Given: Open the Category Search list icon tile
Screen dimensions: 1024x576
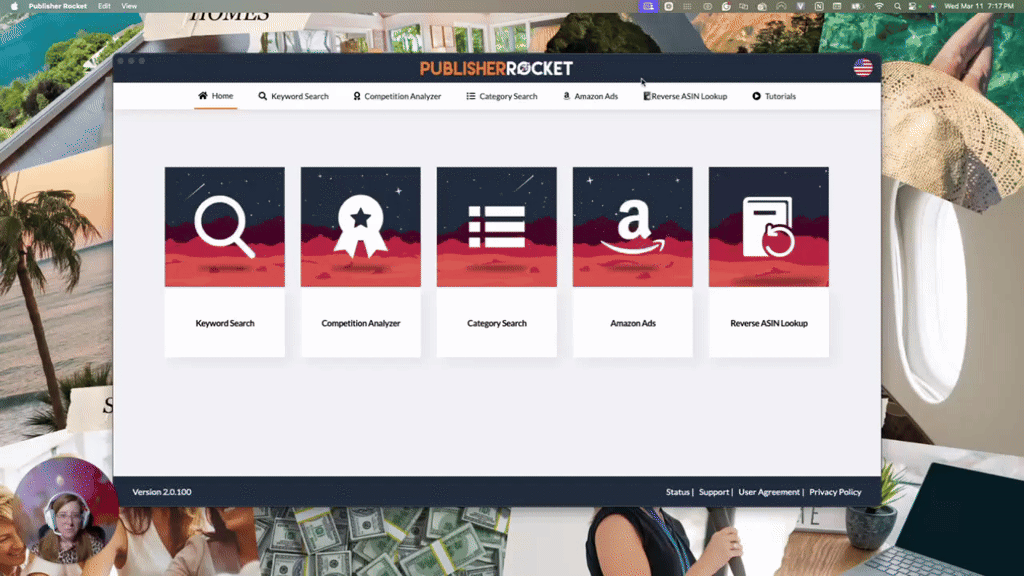Looking at the screenshot, I should pyautogui.click(x=497, y=227).
